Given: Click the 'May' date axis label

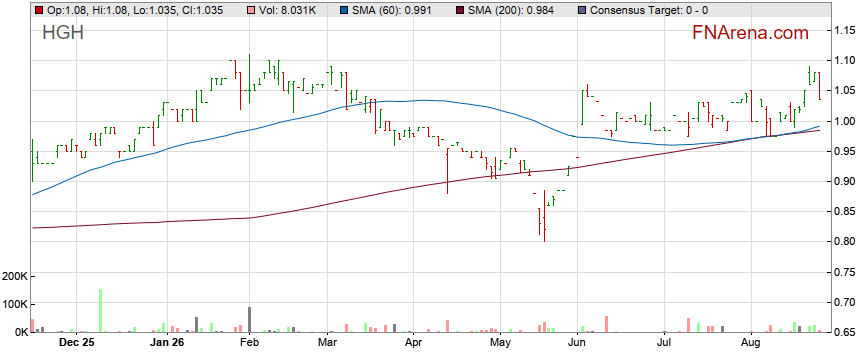Looking at the screenshot, I should (500, 343).
